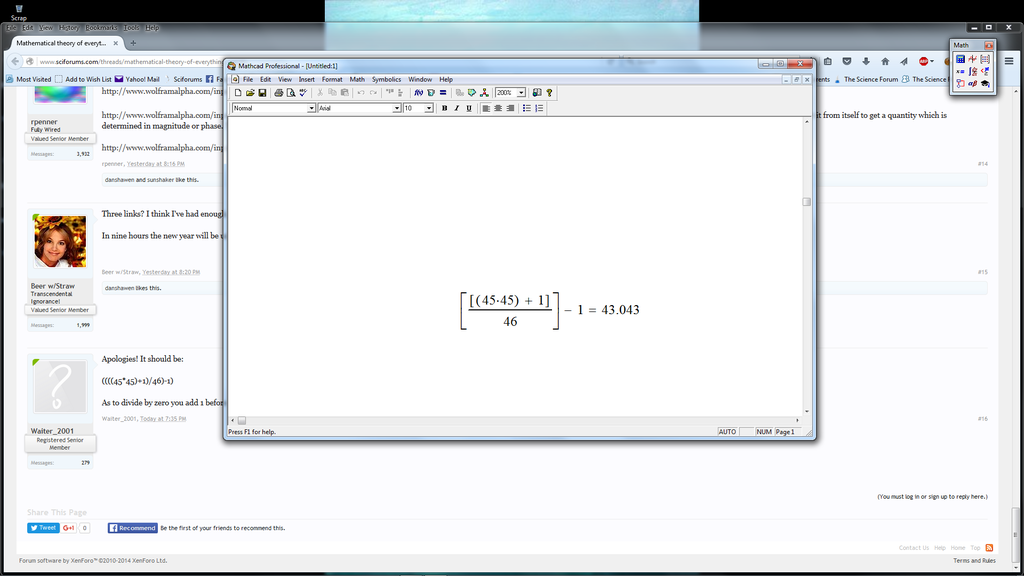Image resolution: width=1024 pixels, height=576 pixels.
Task: Open the Calculus palette icon
Action: point(972,71)
